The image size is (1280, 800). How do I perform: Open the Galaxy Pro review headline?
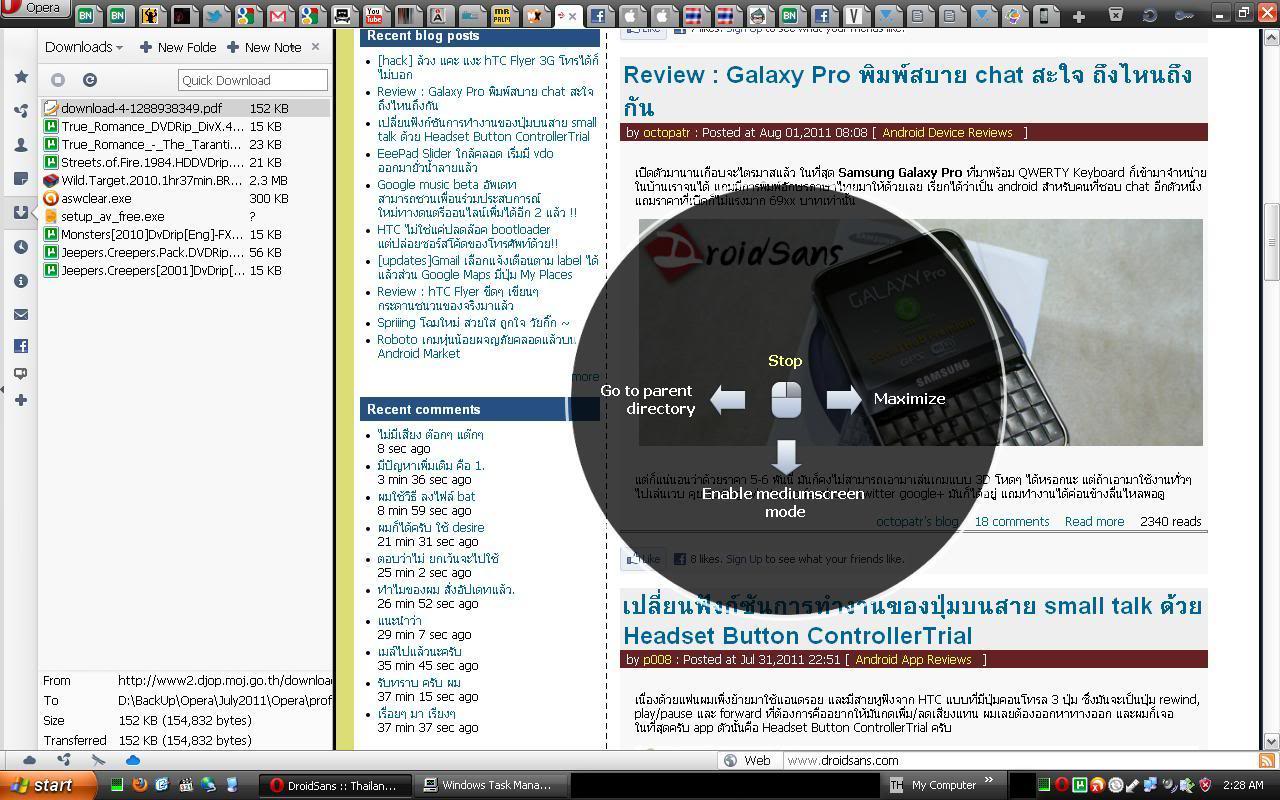[x=907, y=91]
